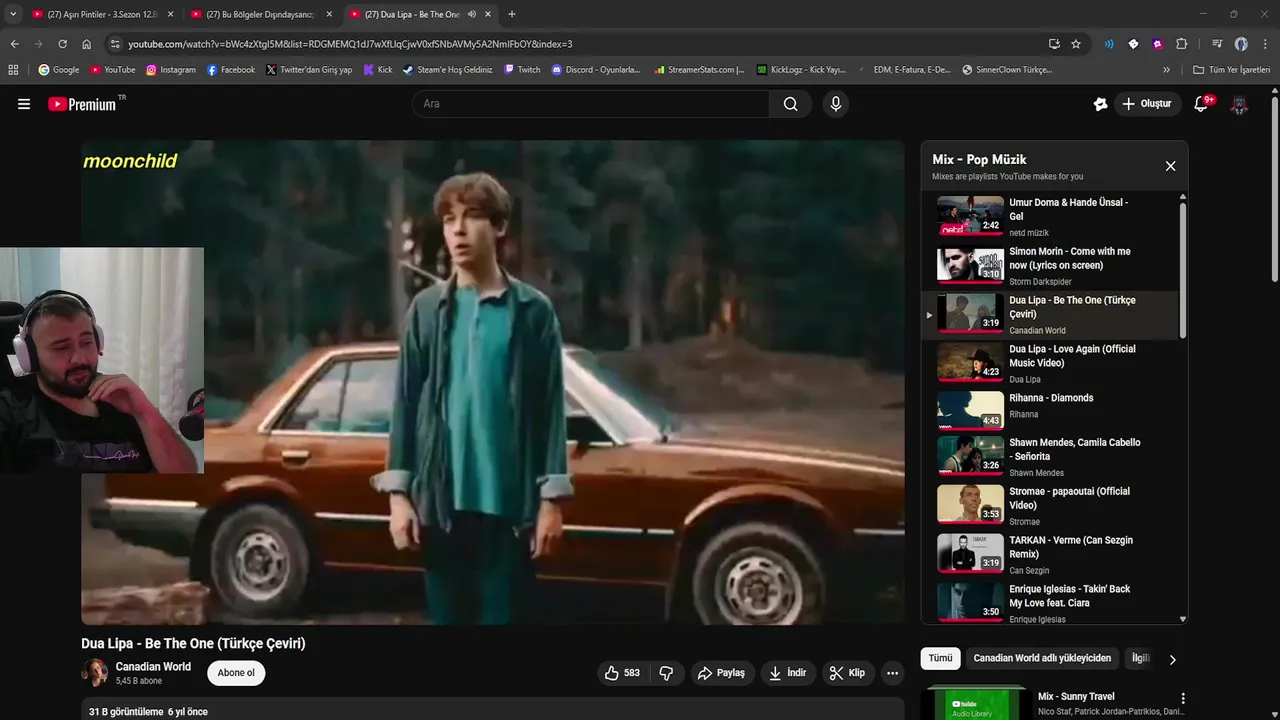Open media controls icon in toolbar
This screenshot has height=720, width=1280.
coord(1217,44)
